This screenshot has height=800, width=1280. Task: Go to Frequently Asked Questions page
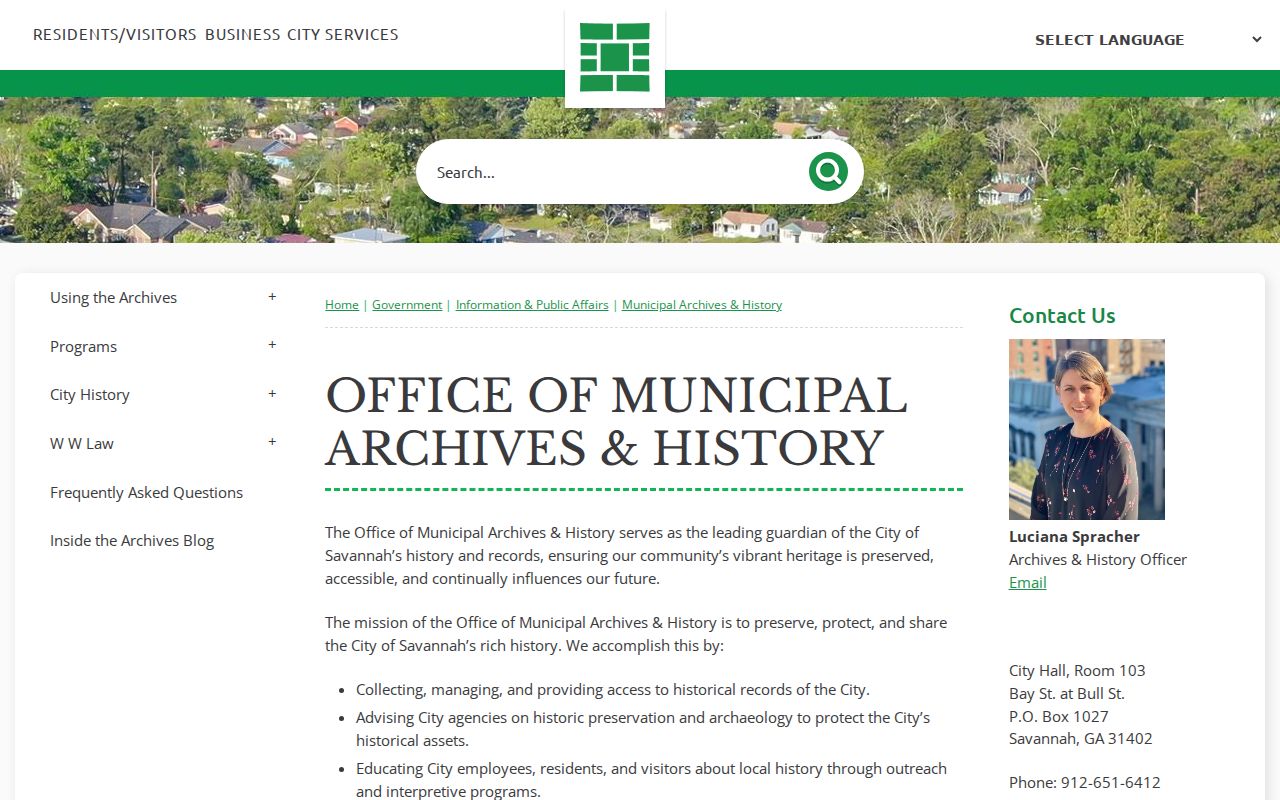coord(146,492)
